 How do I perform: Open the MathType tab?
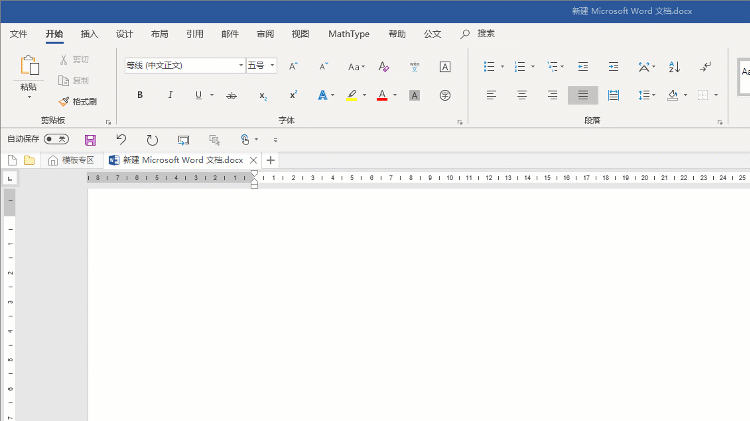coord(349,34)
